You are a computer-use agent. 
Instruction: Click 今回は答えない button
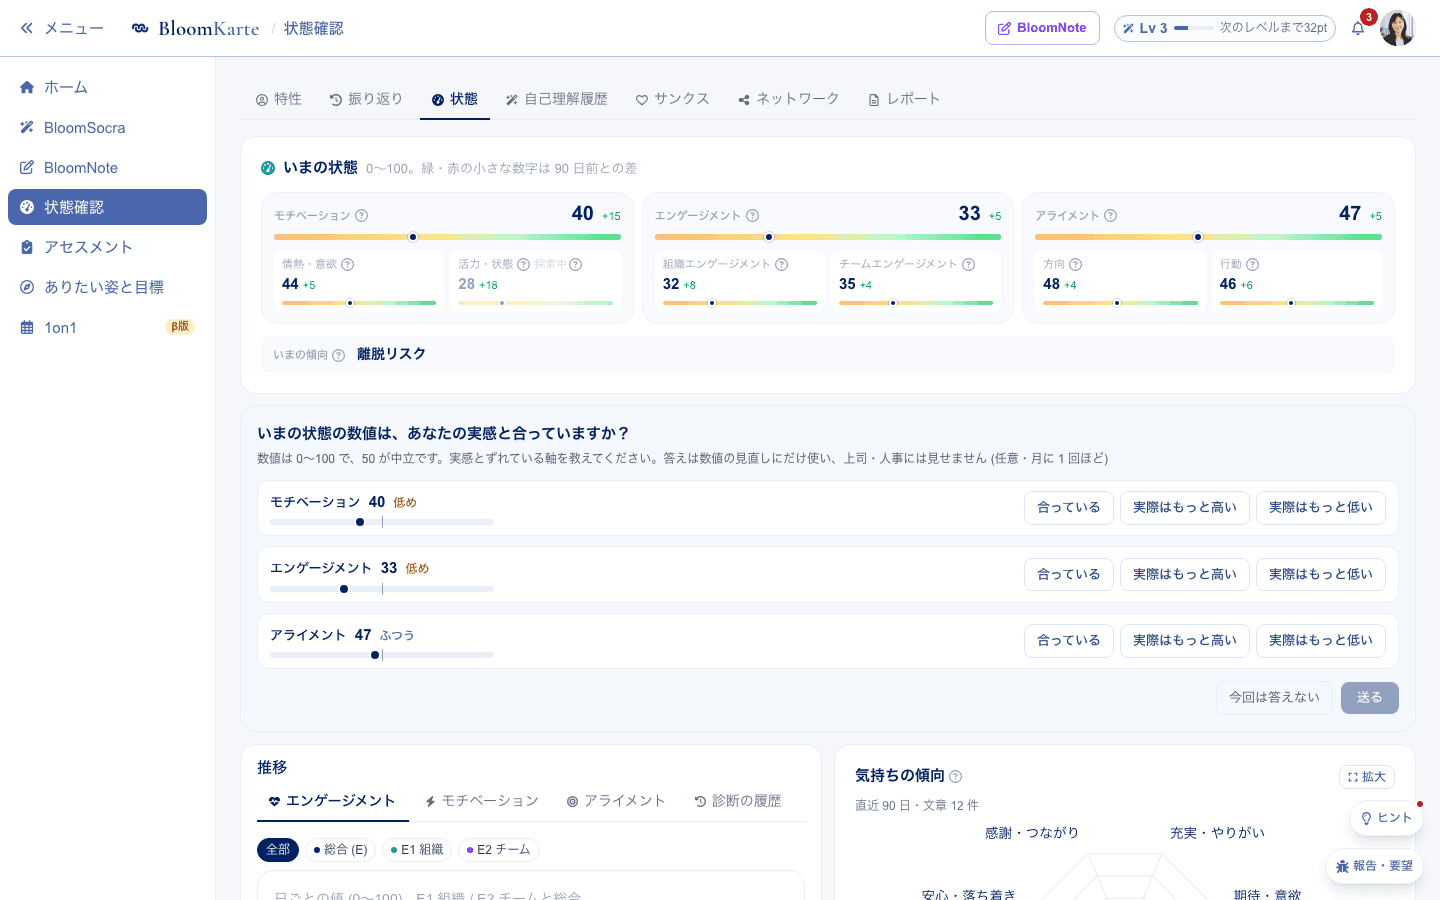tap(1274, 698)
